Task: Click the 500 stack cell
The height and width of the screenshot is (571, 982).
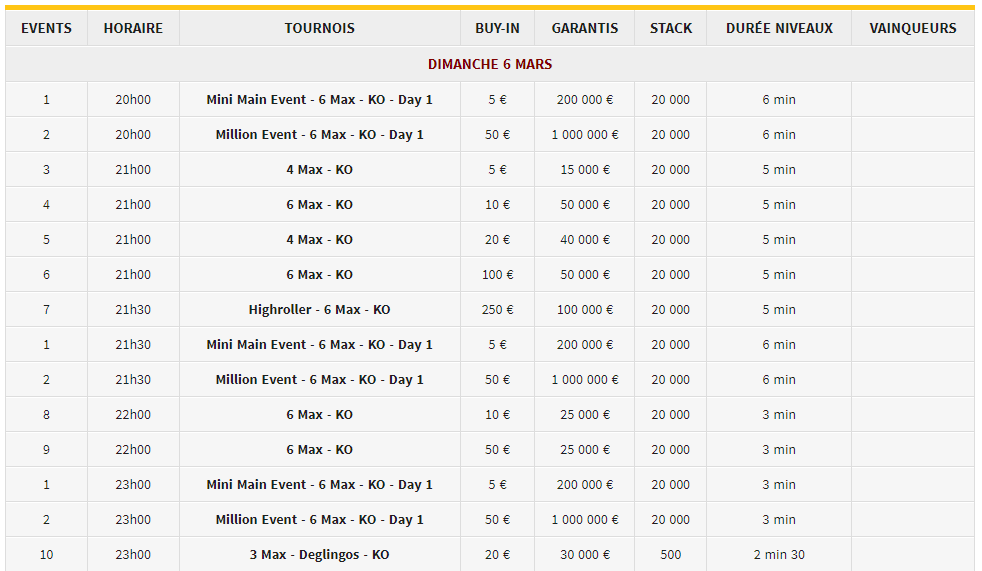Action: [x=670, y=555]
